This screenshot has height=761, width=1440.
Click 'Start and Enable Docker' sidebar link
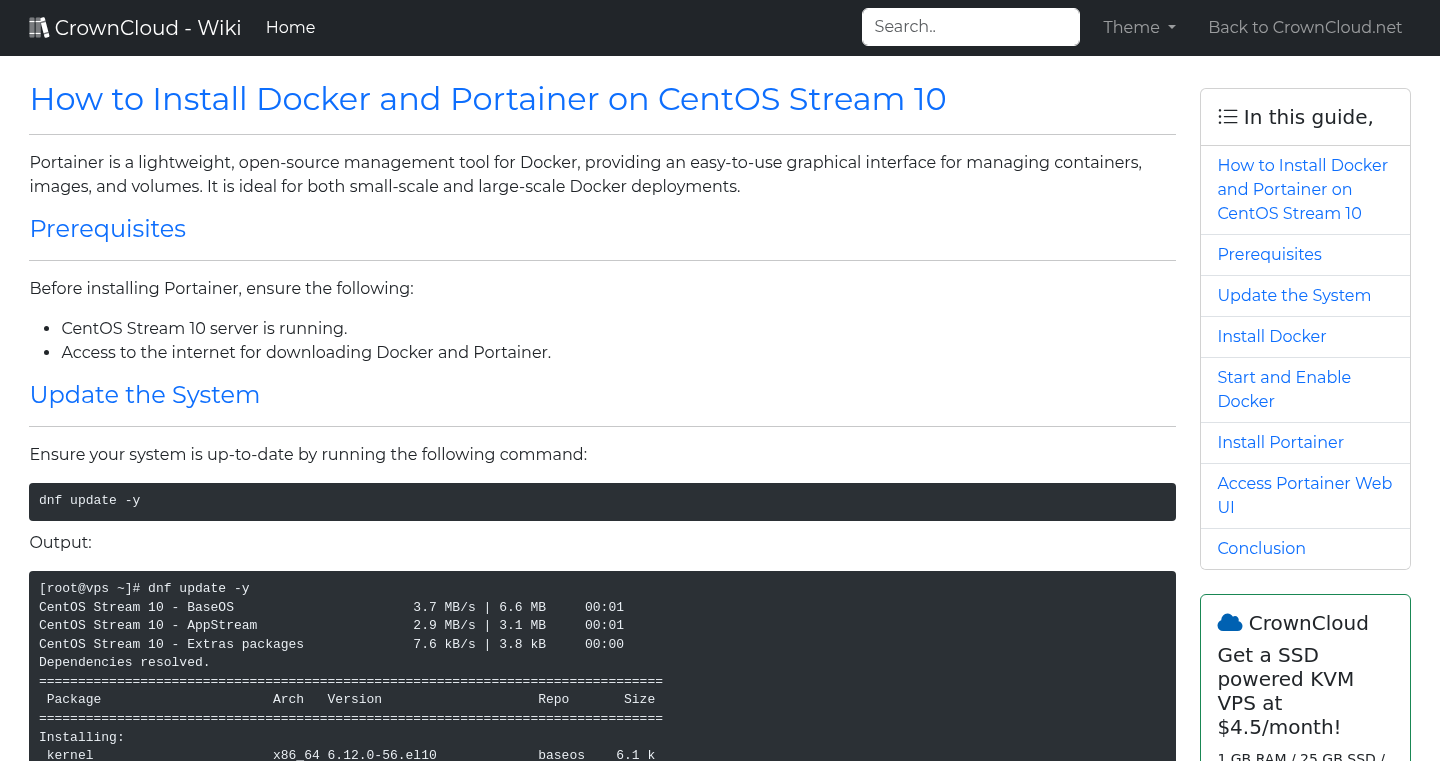point(1284,389)
